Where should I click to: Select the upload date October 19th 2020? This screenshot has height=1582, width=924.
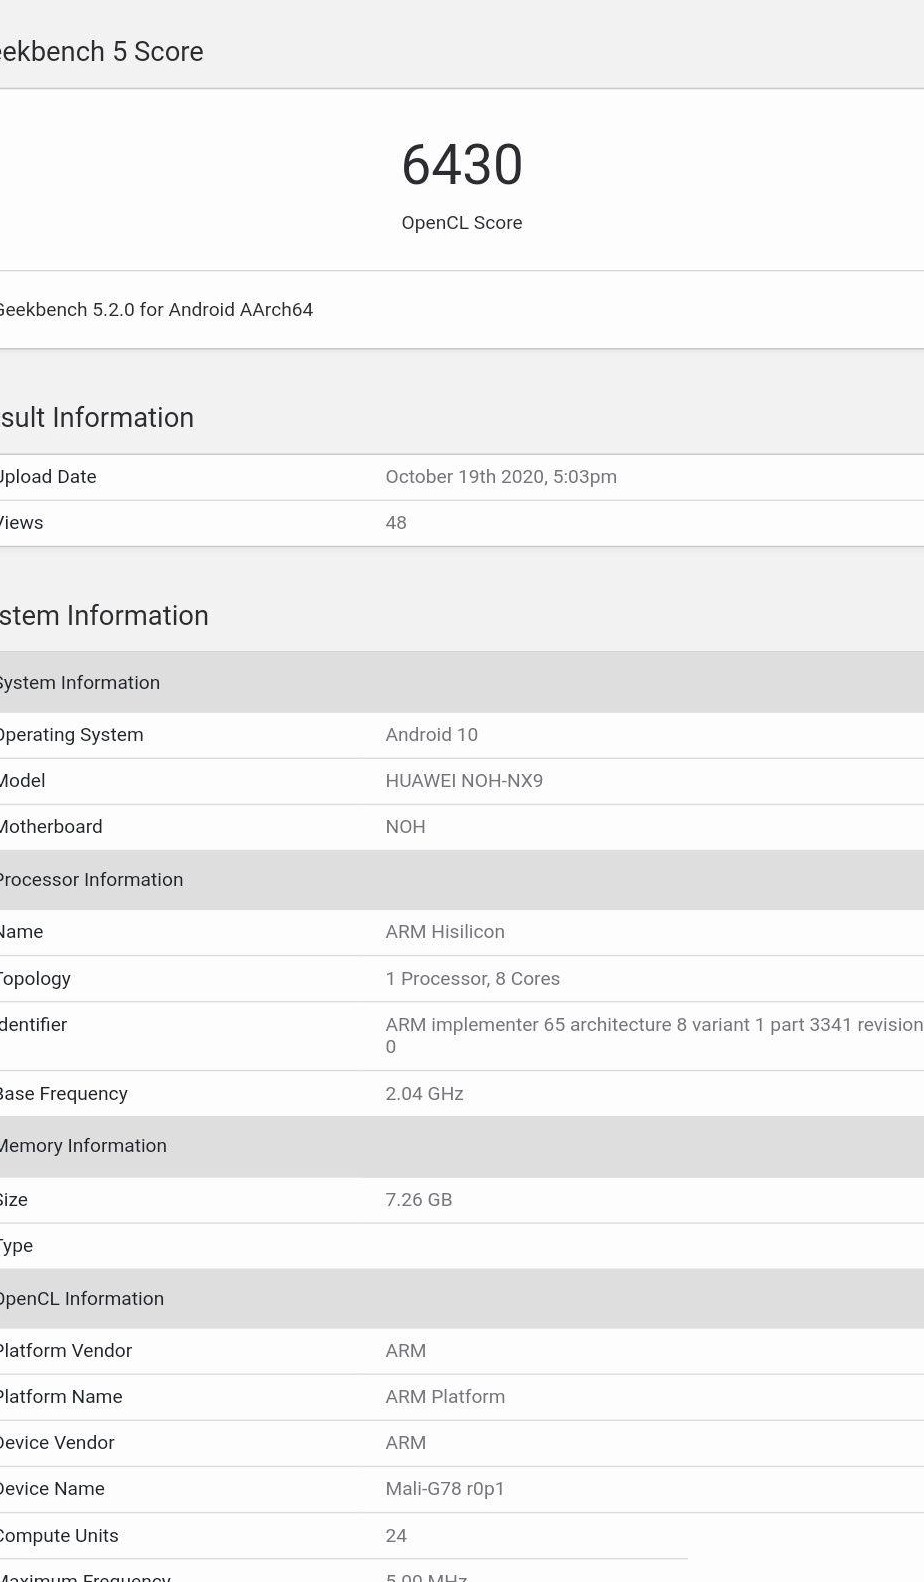(x=501, y=477)
